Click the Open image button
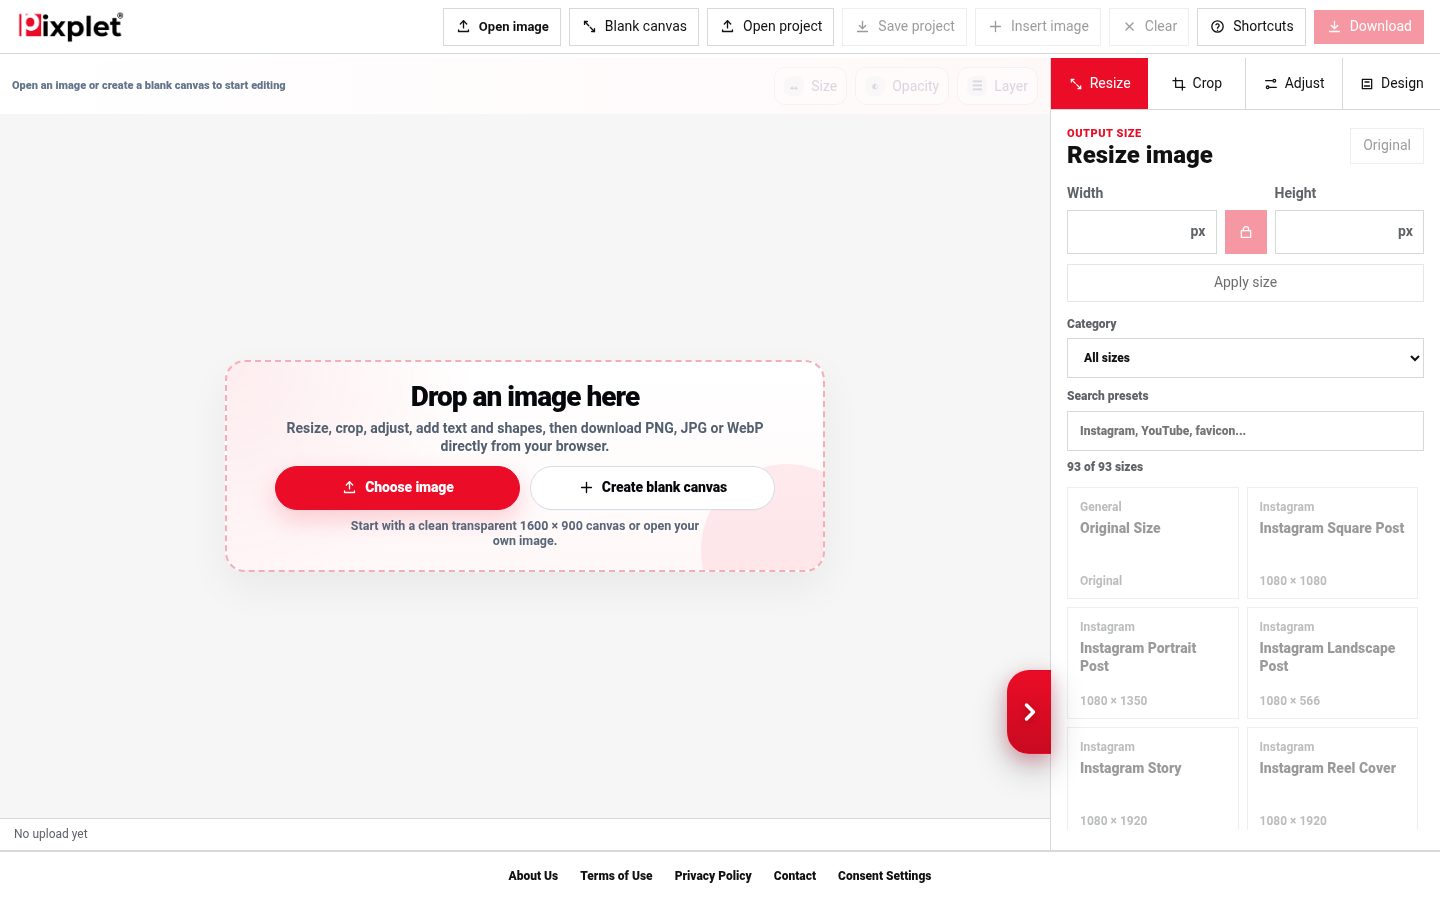1440x900 pixels. 502,27
